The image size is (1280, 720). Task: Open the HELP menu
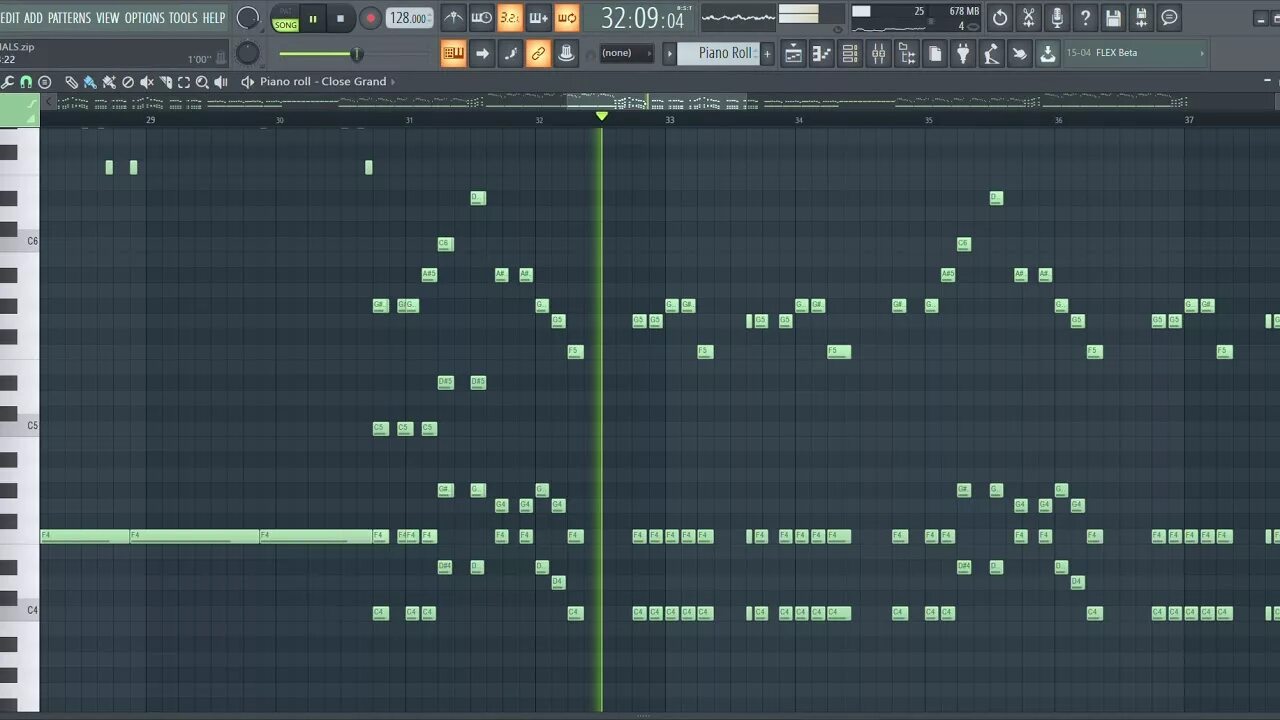point(214,18)
